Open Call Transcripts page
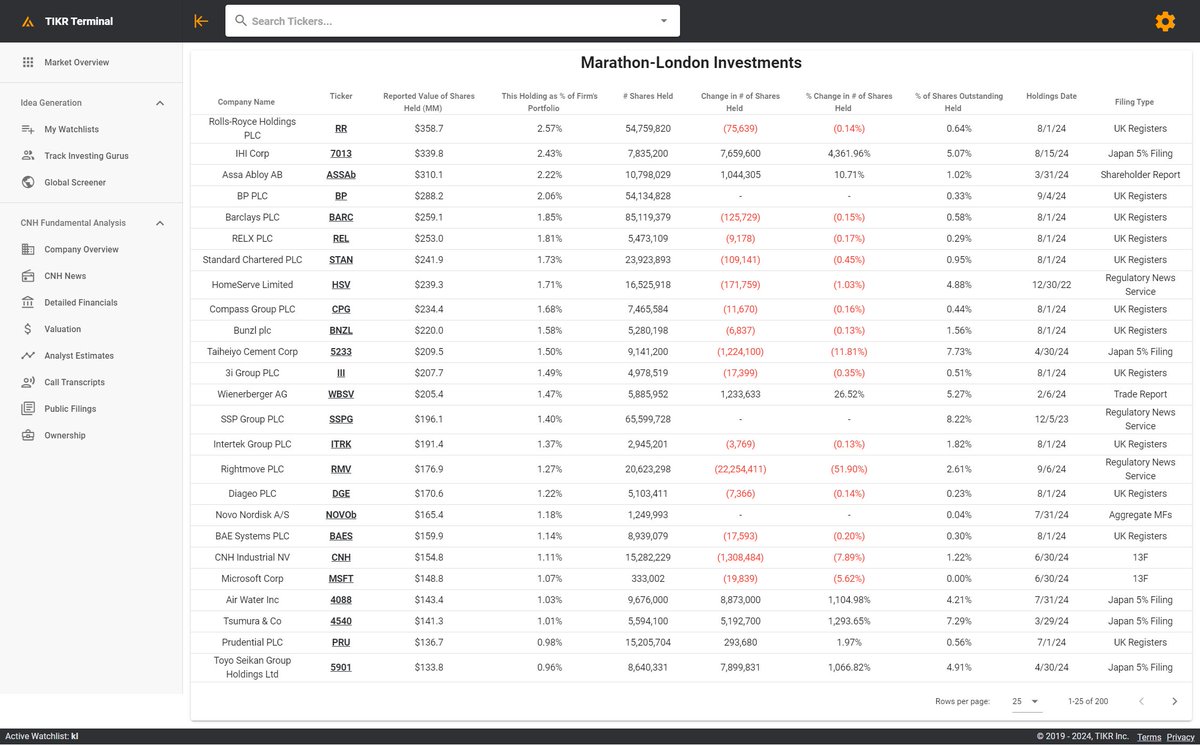Screen dimensions: 1200x745 tap(74, 382)
